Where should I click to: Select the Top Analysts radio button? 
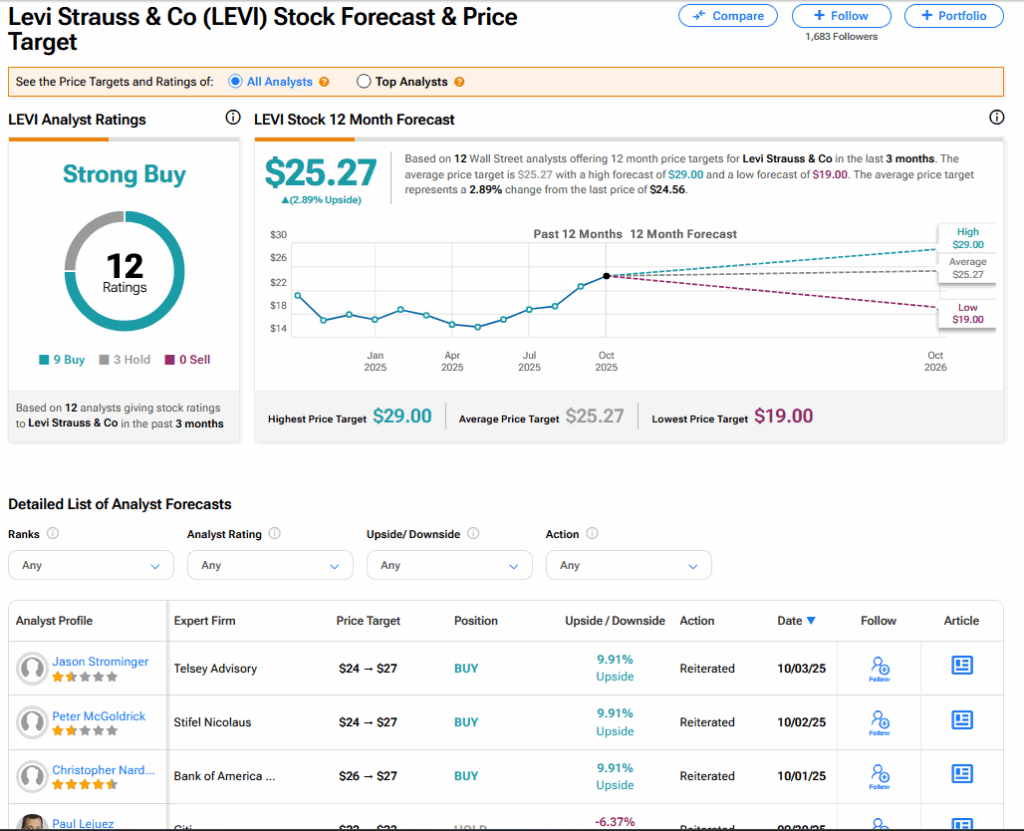(363, 82)
